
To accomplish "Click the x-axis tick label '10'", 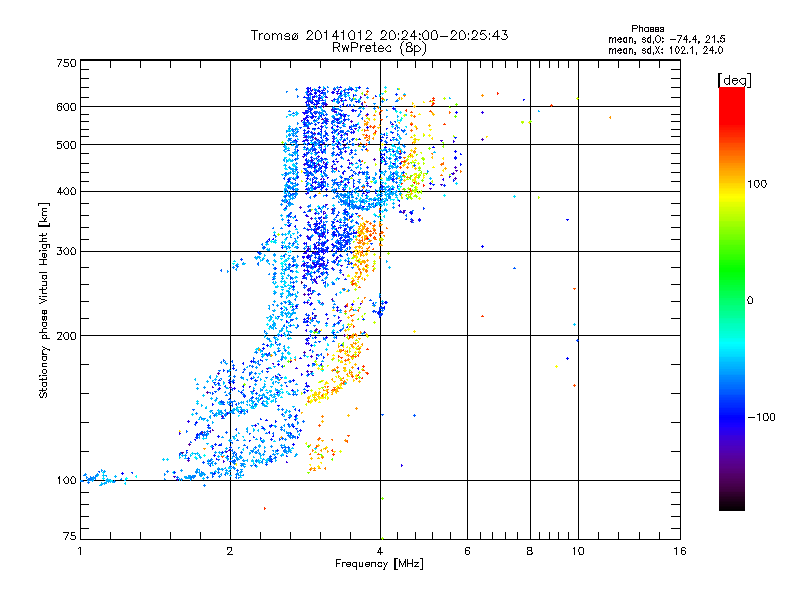I will (578, 551).
